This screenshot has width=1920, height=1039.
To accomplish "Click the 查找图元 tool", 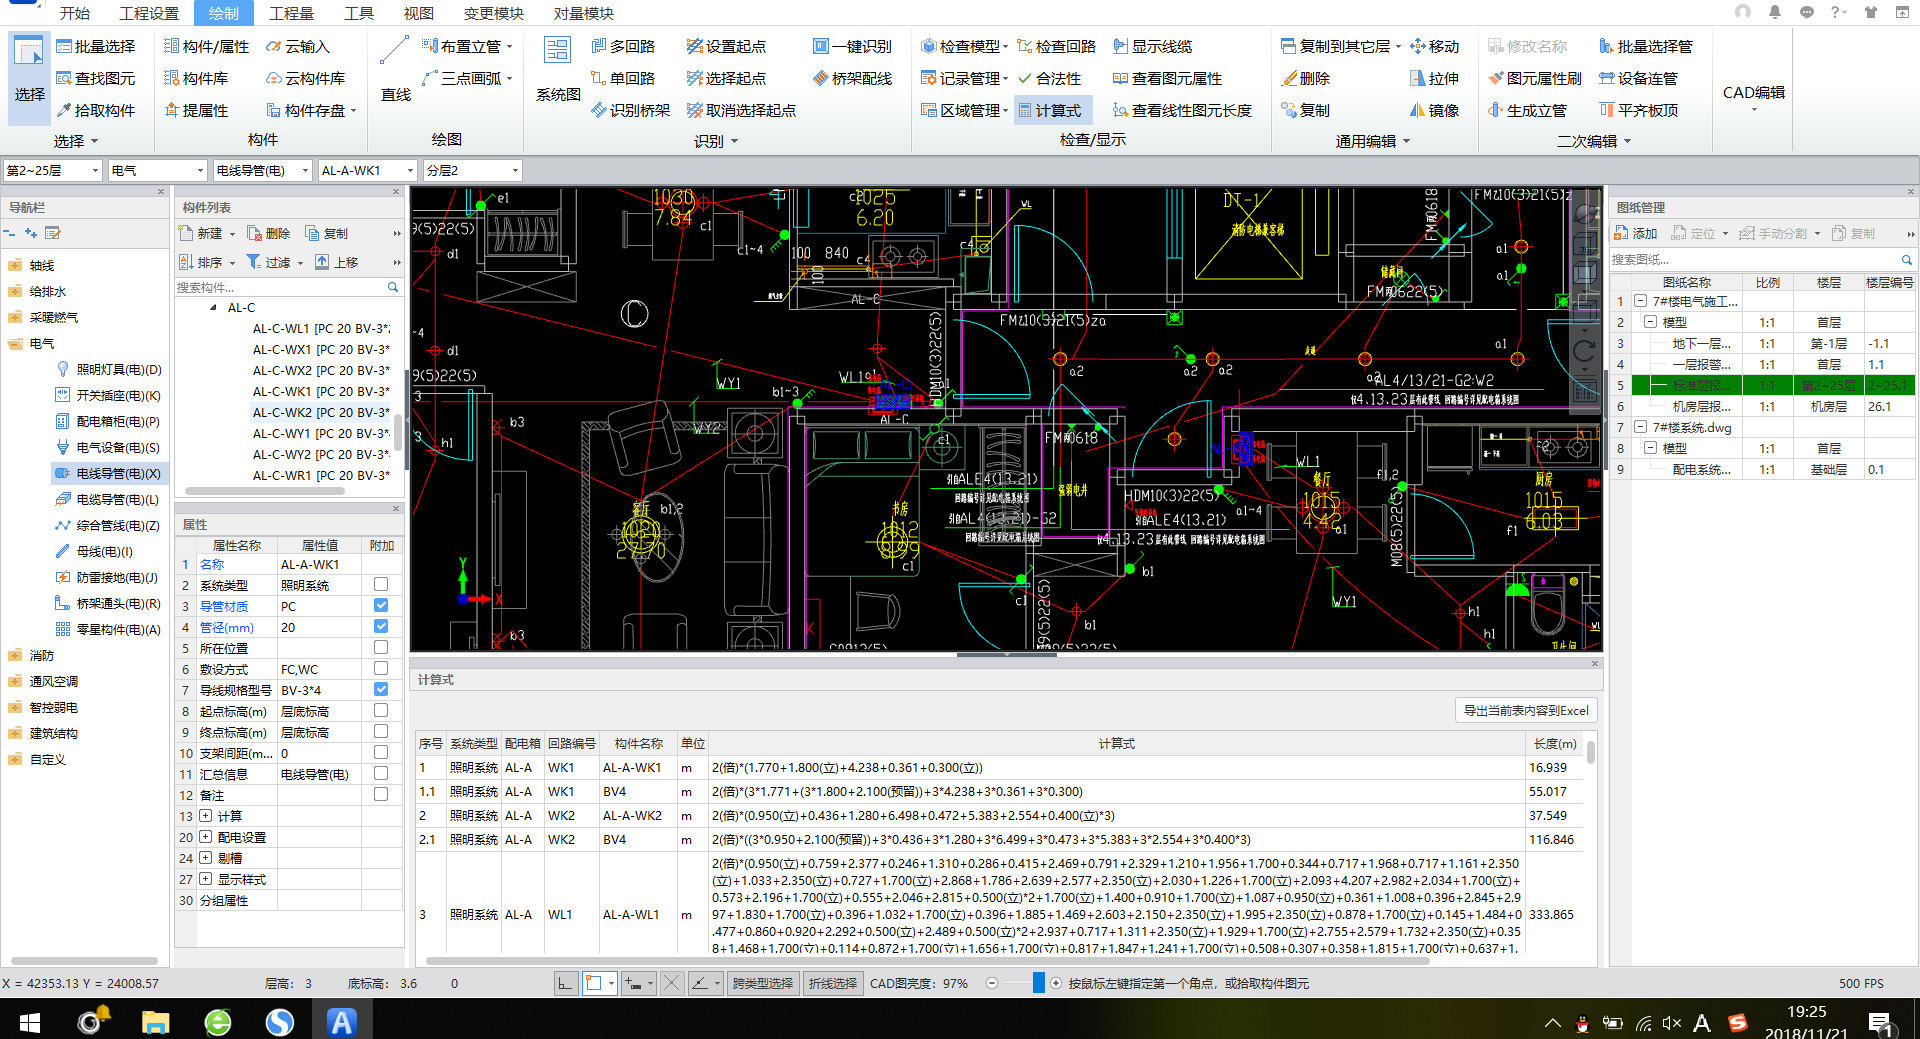I will coord(96,79).
